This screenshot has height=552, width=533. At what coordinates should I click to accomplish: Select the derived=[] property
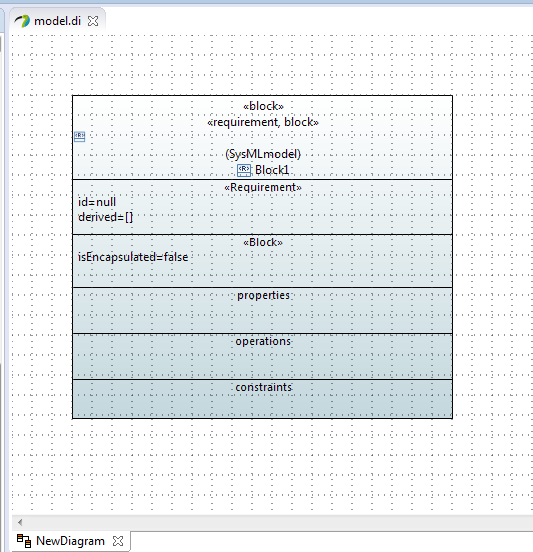point(106,217)
